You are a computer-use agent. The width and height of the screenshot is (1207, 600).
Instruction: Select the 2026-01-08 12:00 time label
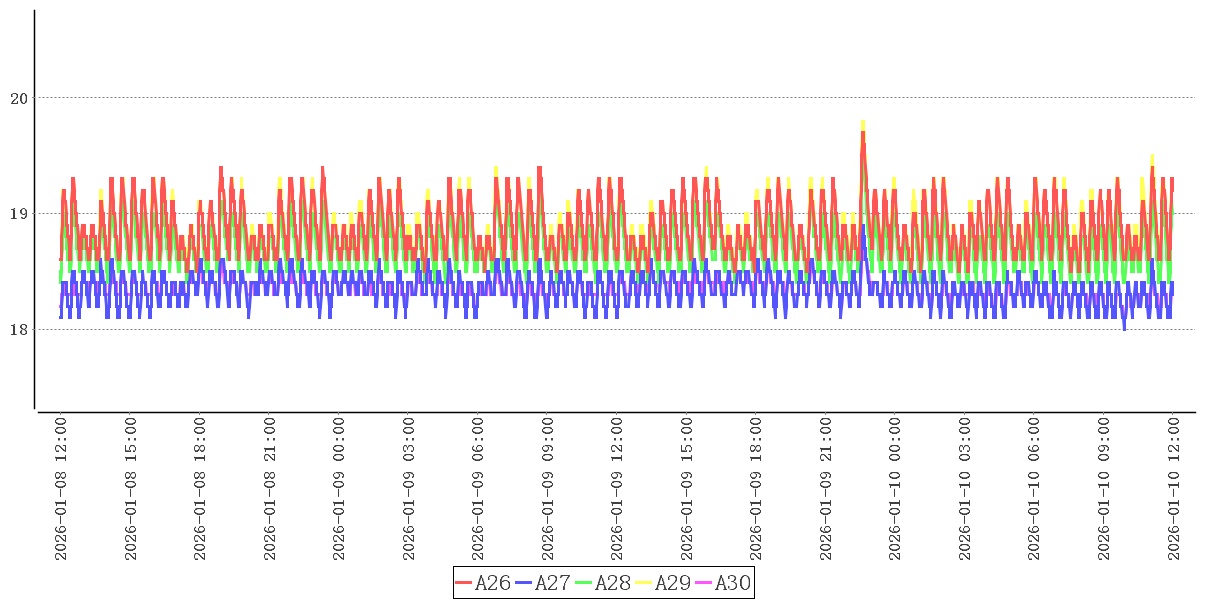pos(60,489)
